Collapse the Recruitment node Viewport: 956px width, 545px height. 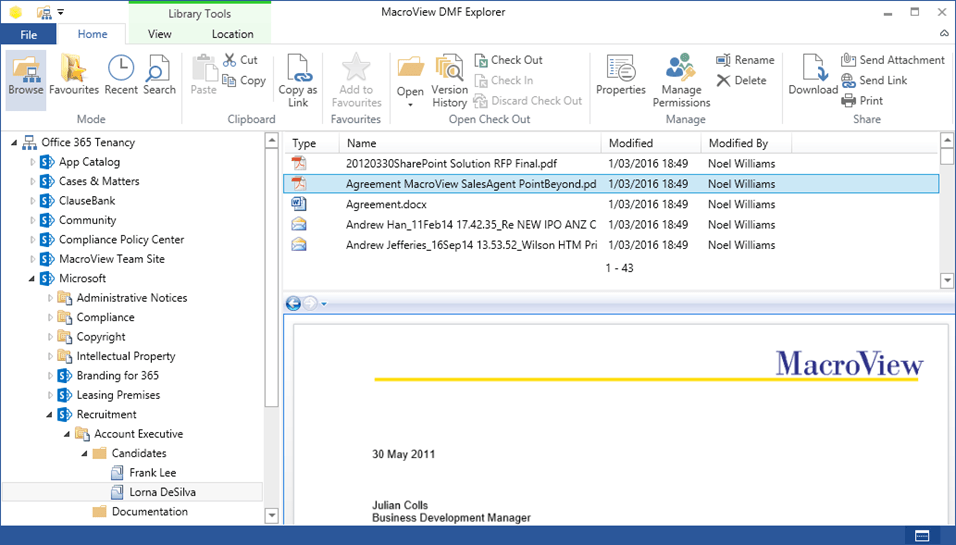(49, 415)
